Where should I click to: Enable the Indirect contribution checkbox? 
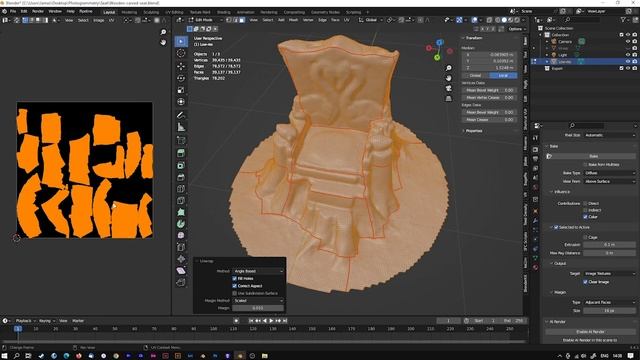coord(585,210)
